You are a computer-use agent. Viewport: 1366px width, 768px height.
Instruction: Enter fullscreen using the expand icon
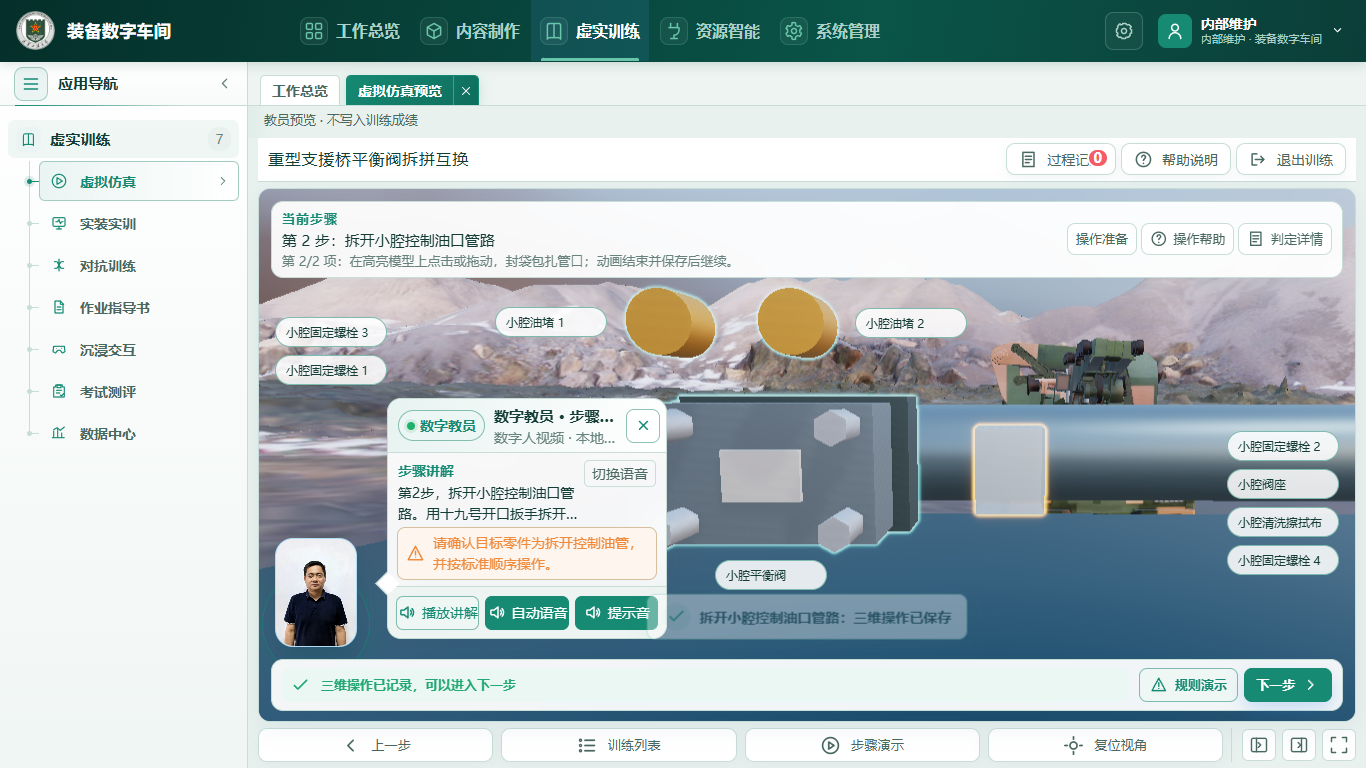1338,745
